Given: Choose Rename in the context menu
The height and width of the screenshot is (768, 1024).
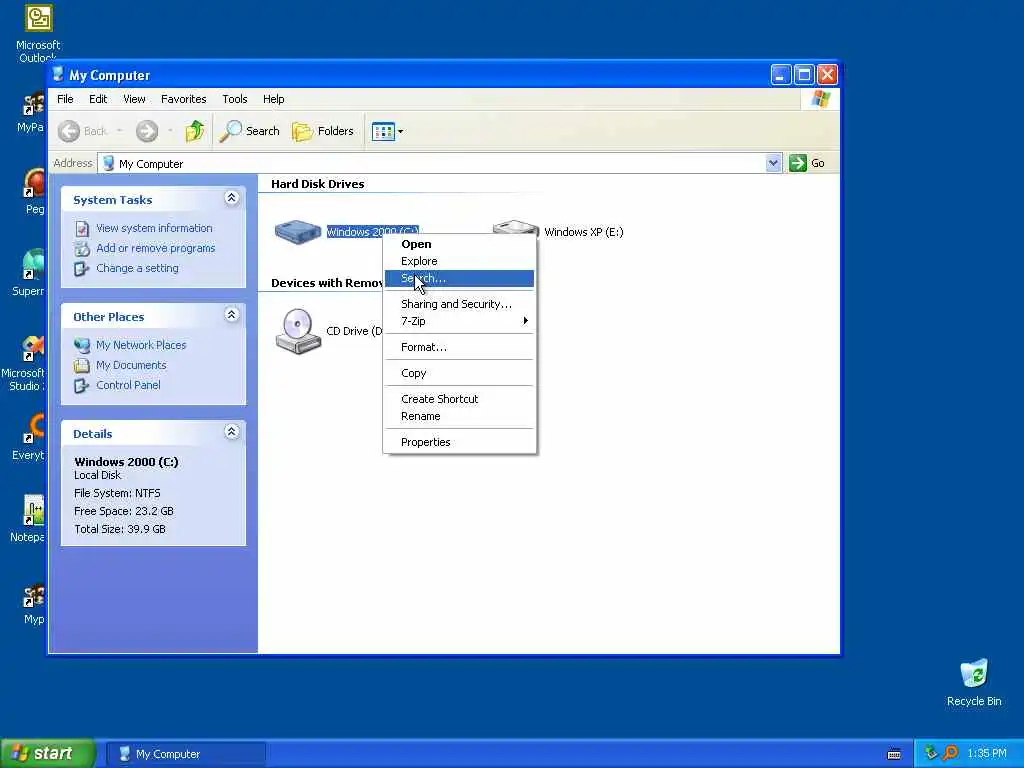Looking at the screenshot, I should pyautogui.click(x=459, y=417).
